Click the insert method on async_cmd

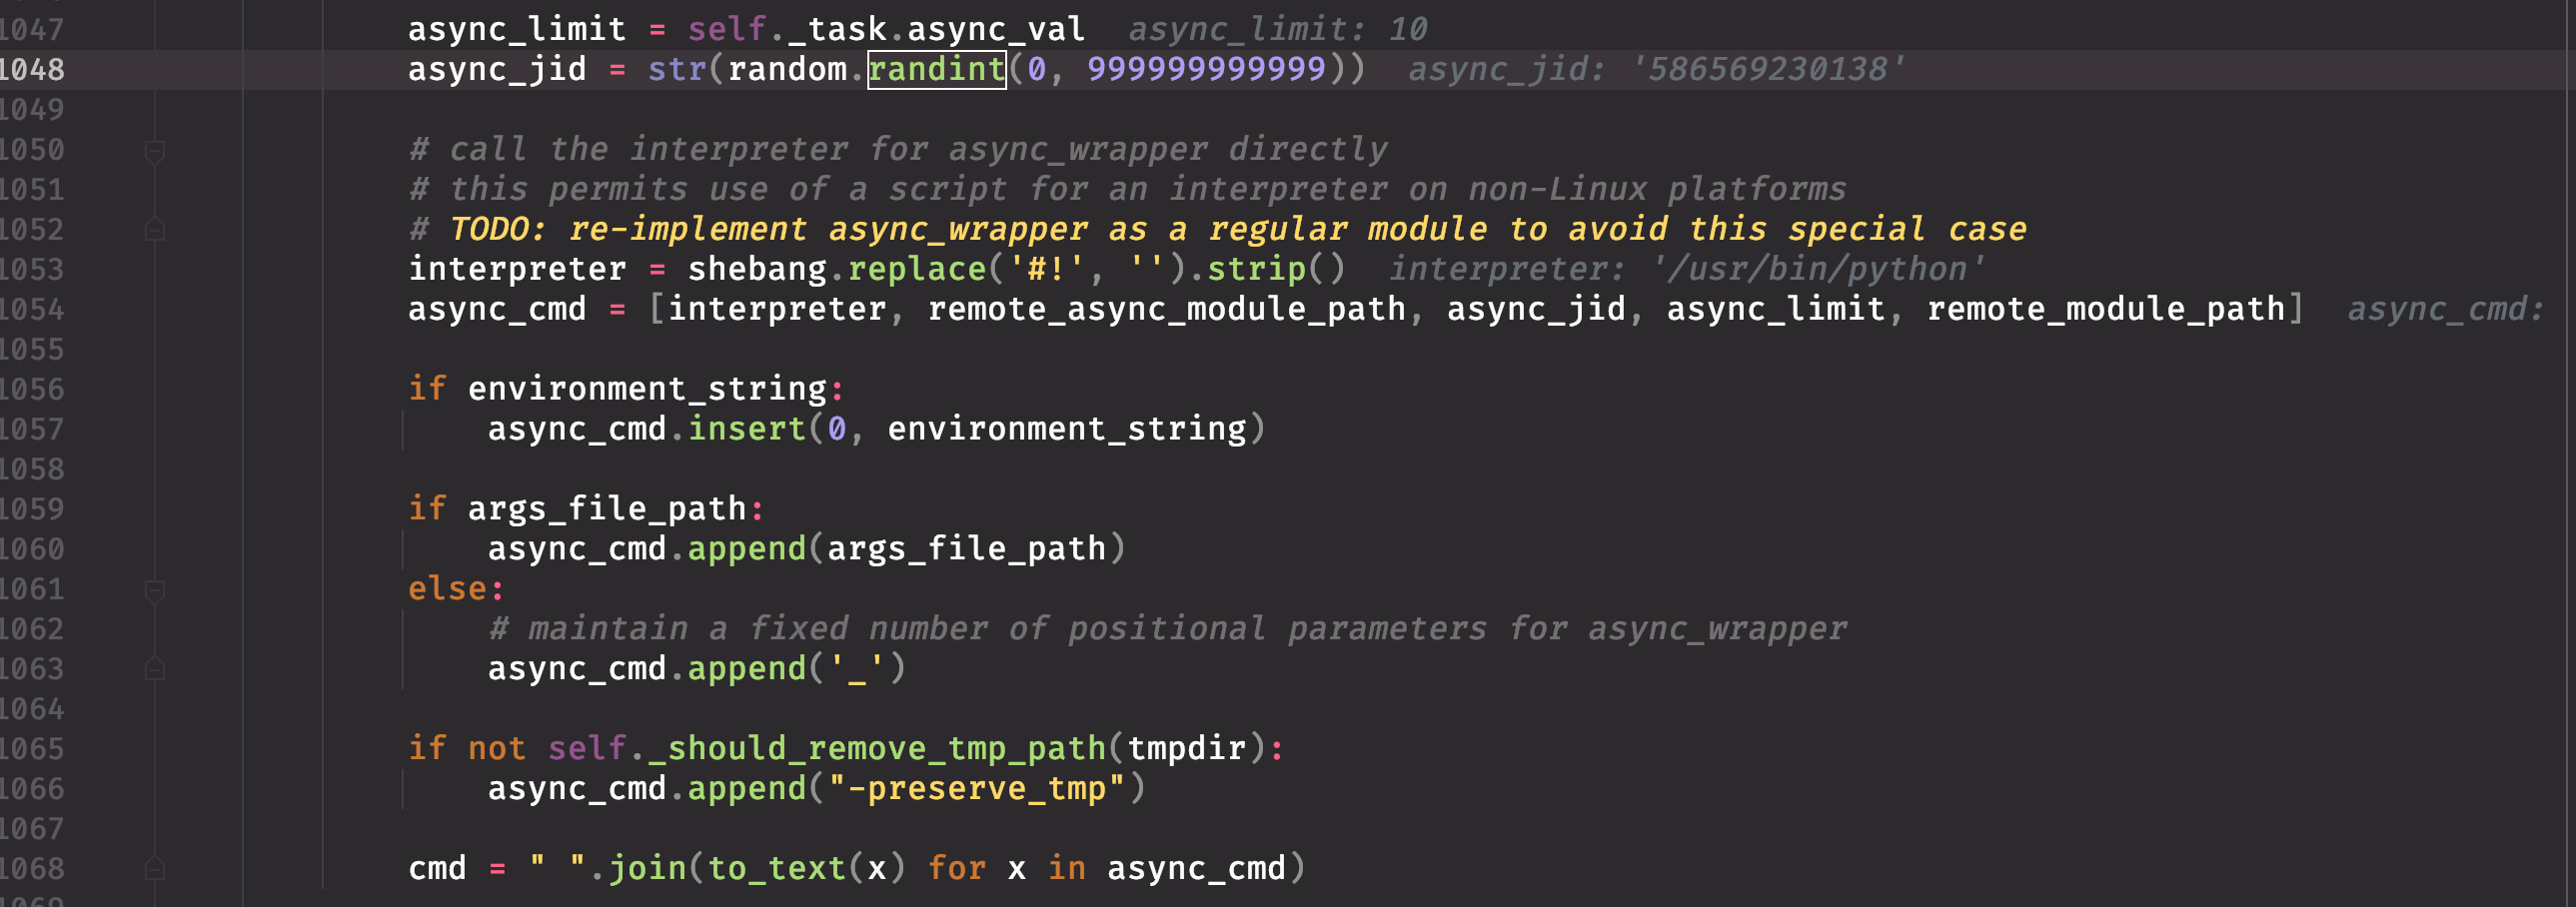746,430
